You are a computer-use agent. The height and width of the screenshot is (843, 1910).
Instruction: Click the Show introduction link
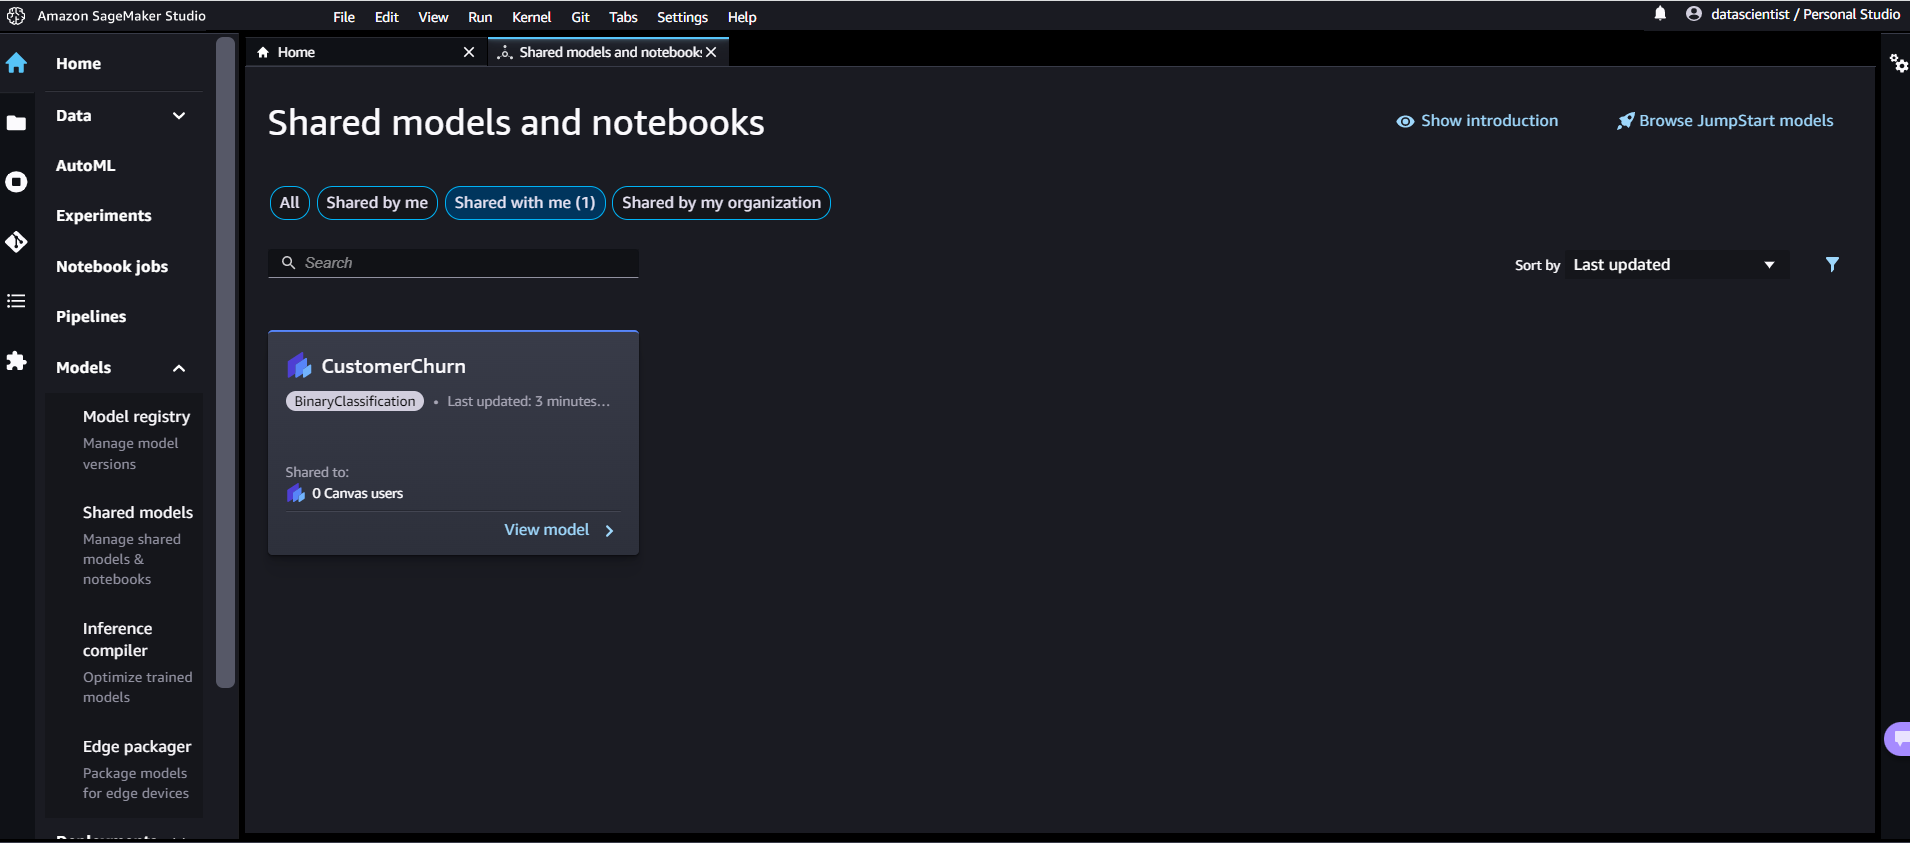[x=1489, y=121]
